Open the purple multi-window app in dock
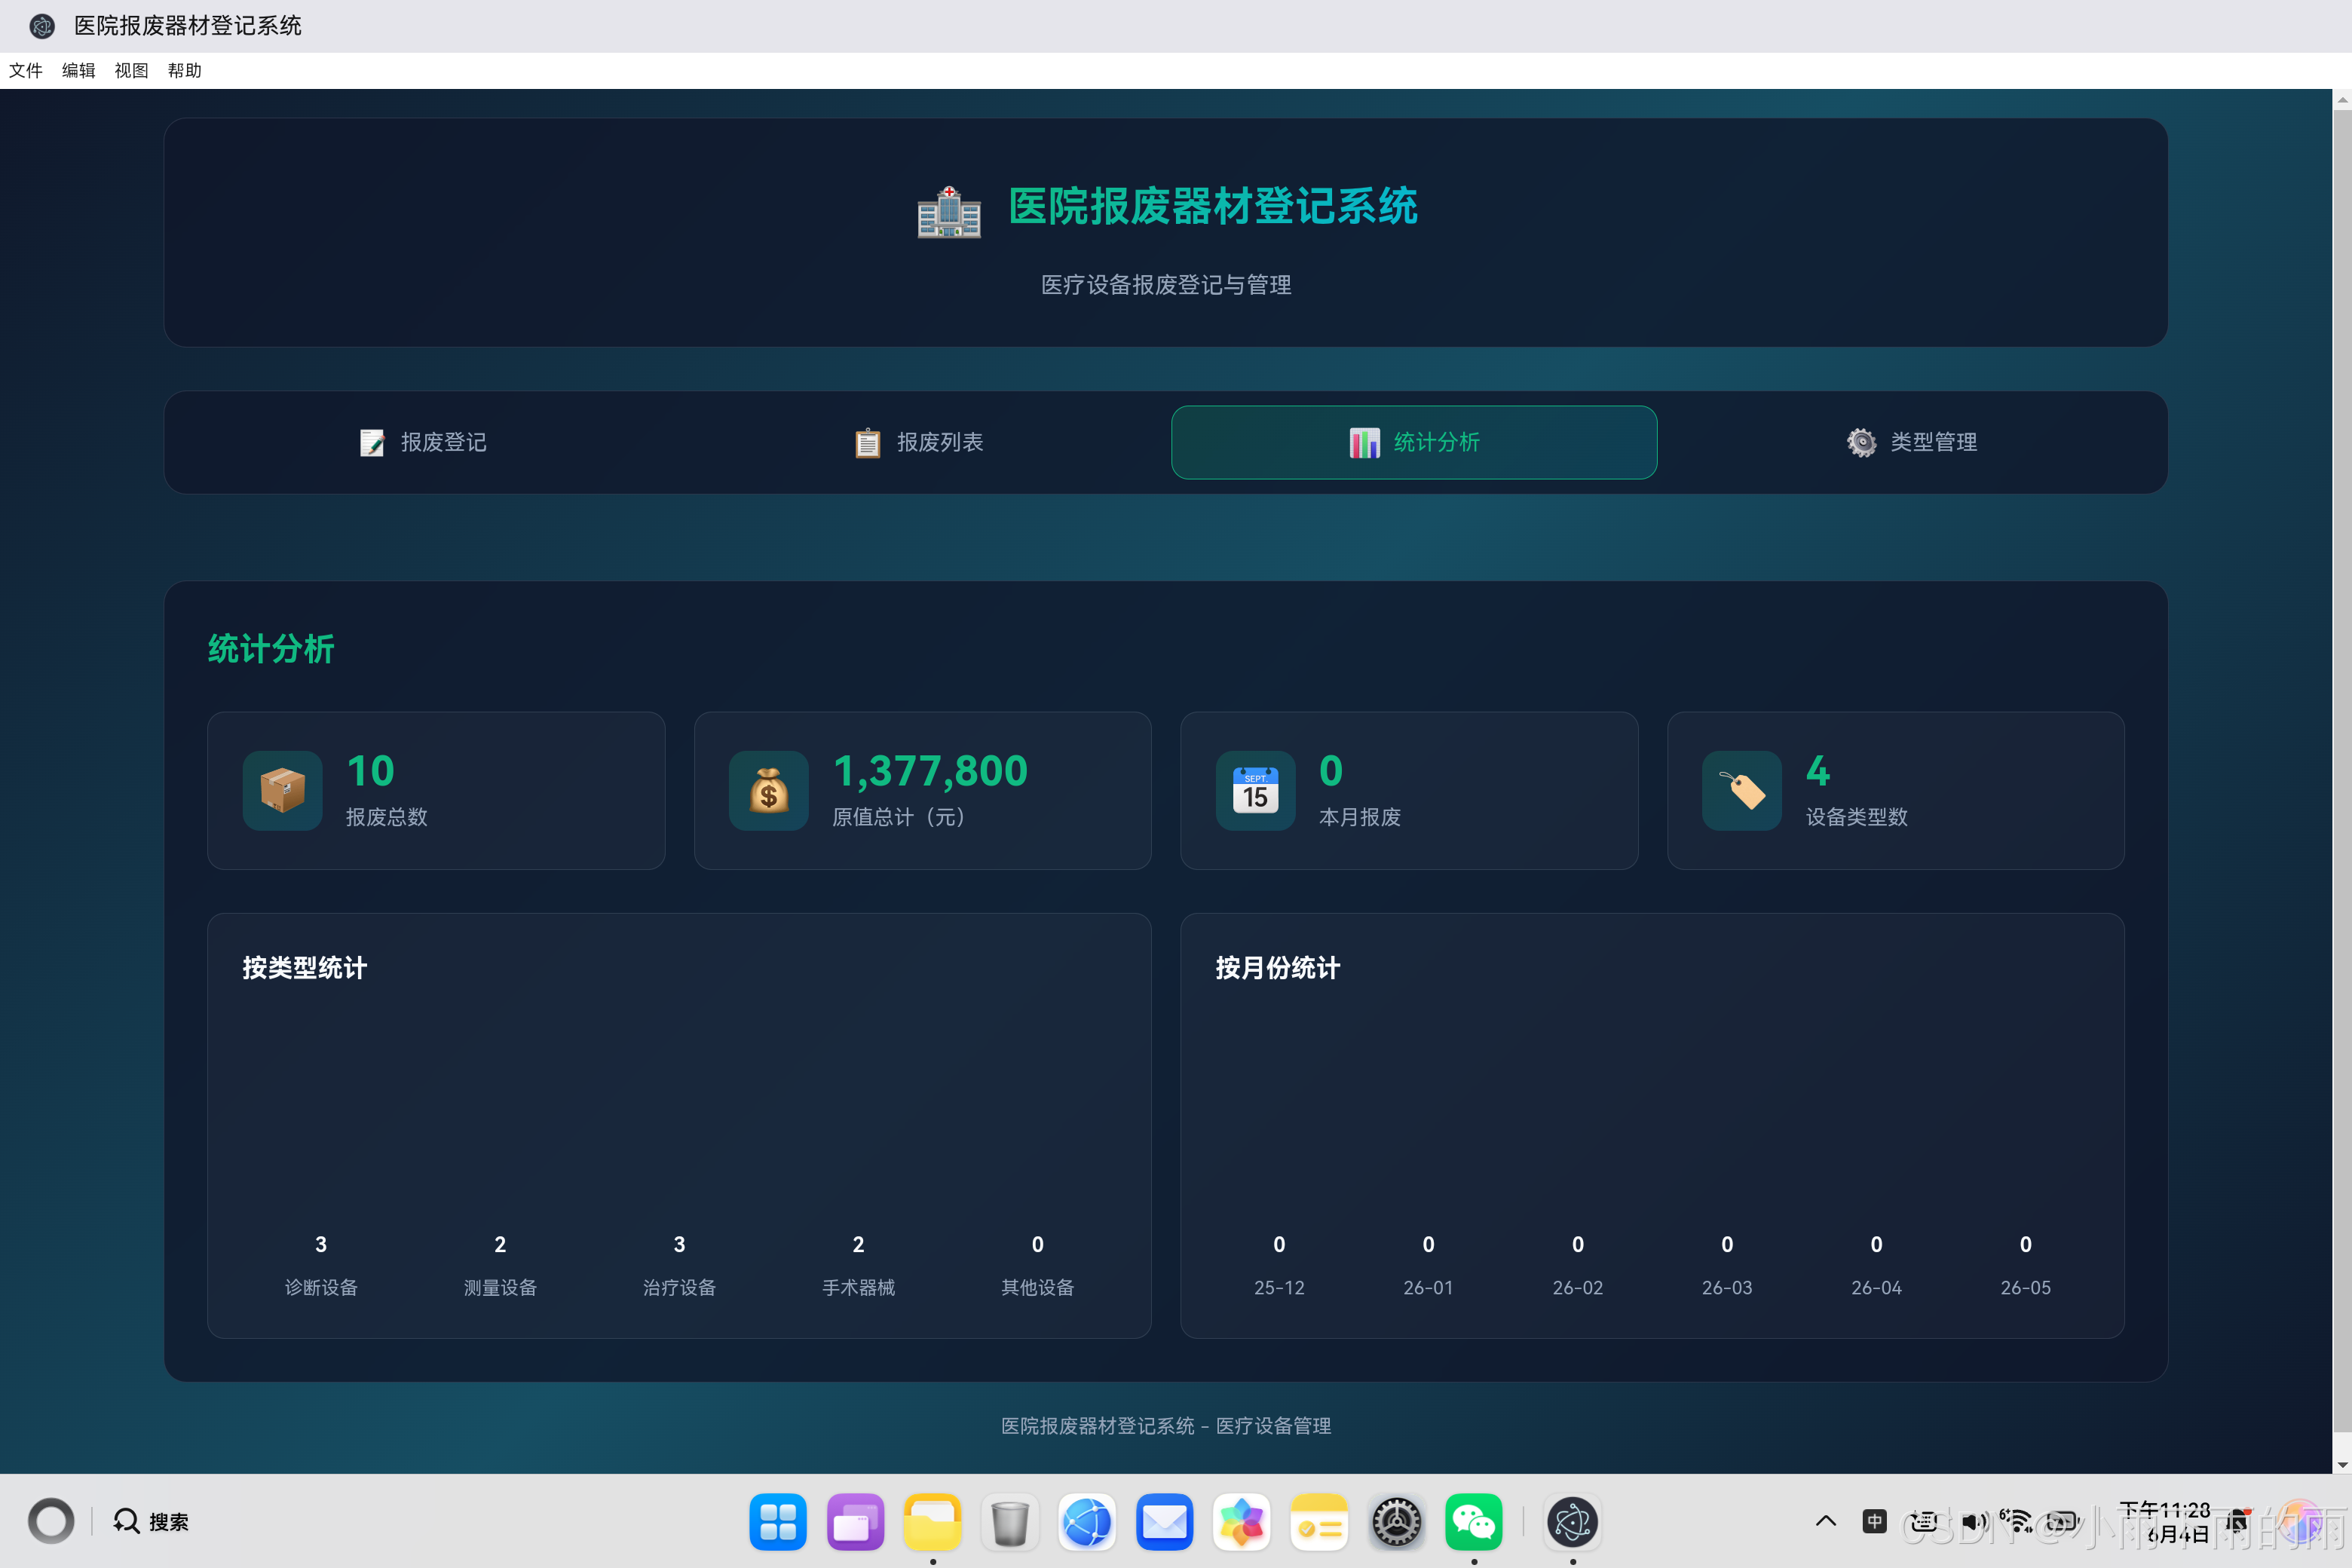This screenshot has width=2352, height=1568. point(855,1521)
